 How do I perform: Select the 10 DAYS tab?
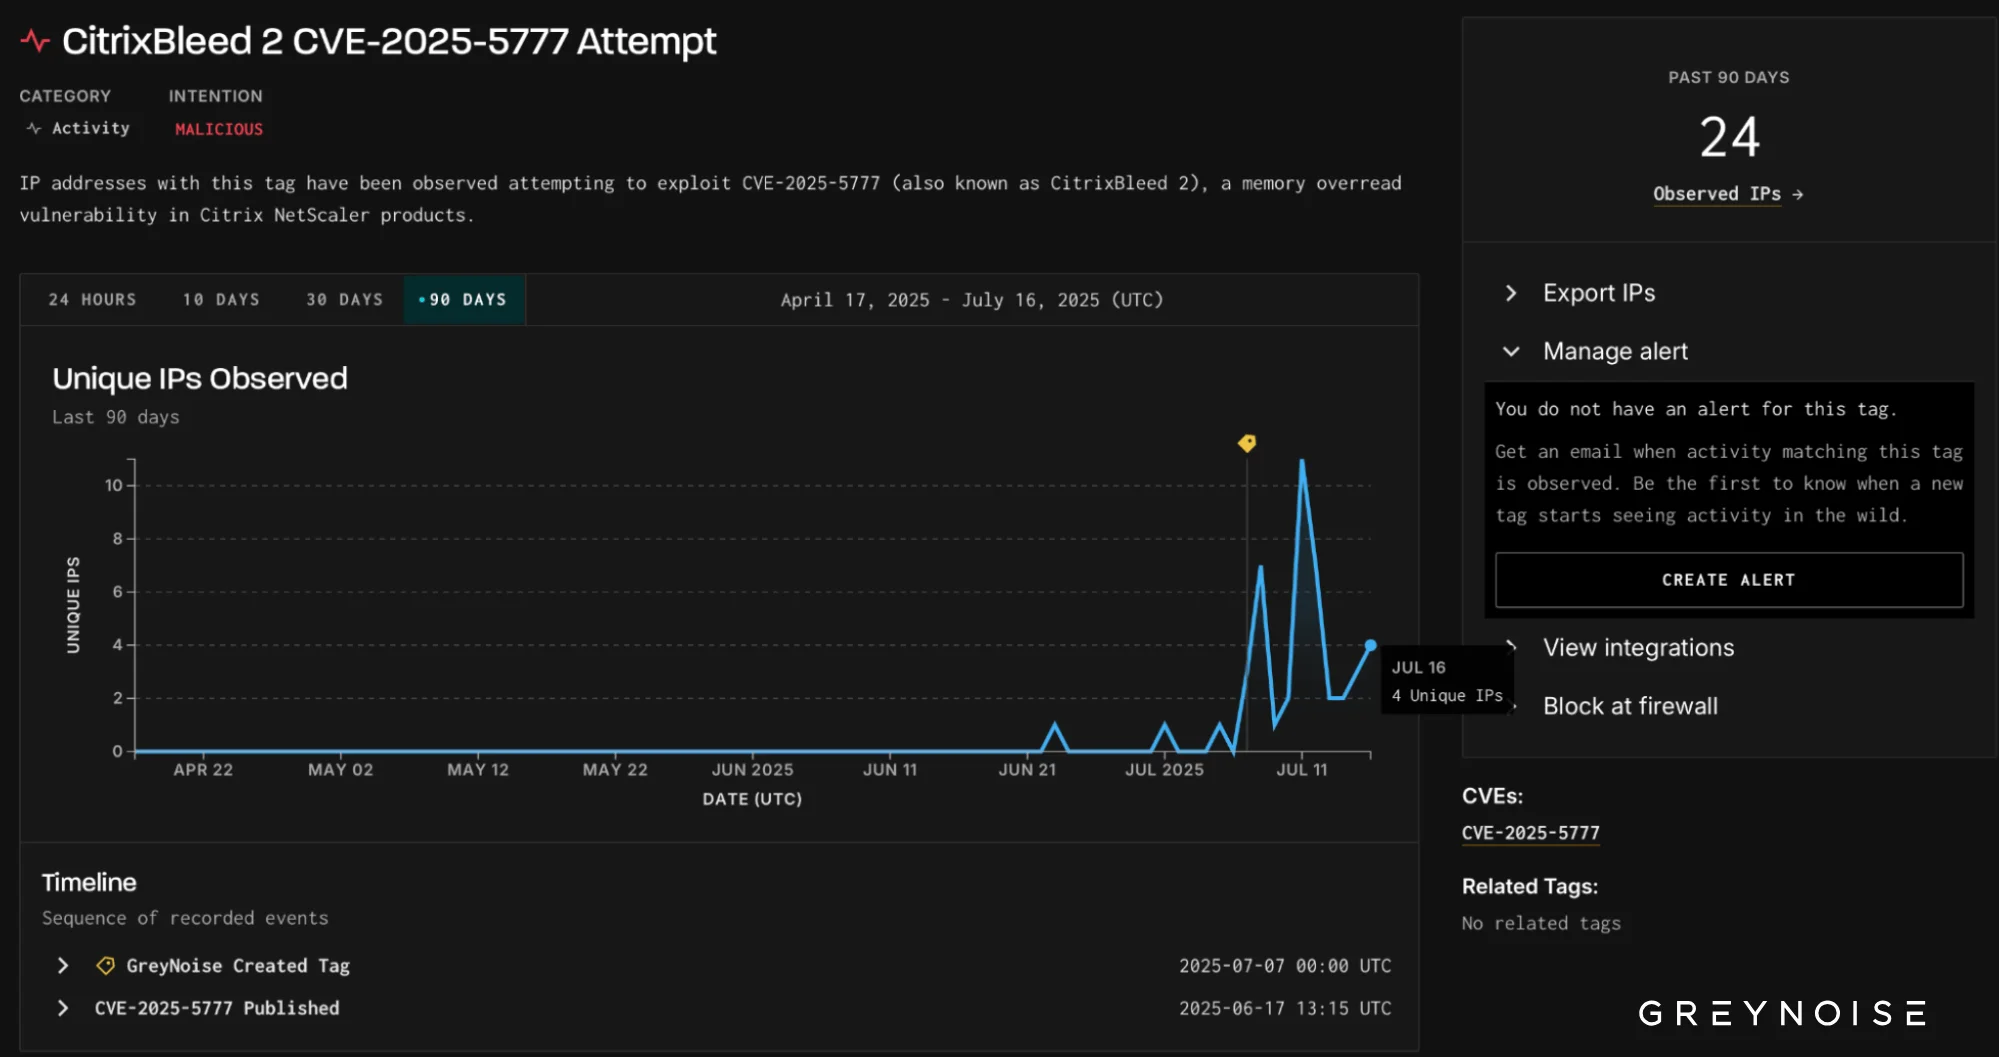219,299
